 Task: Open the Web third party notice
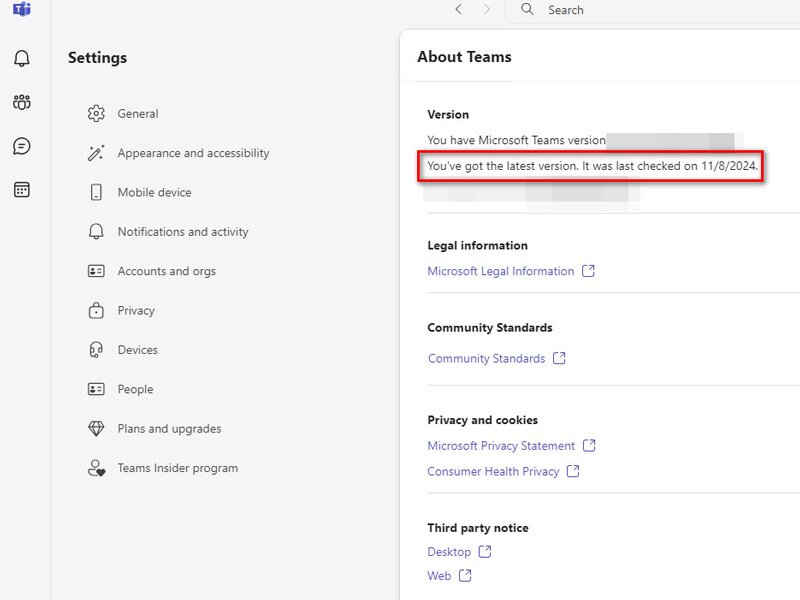tap(439, 576)
